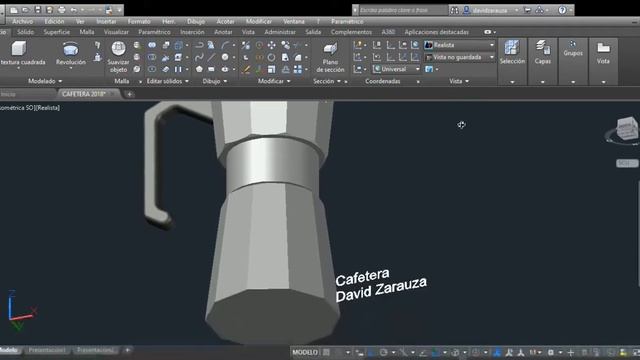Click the Move icon in Modificar panel
The height and width of the screenshot is (360, 640).
[x=271, y=45]
